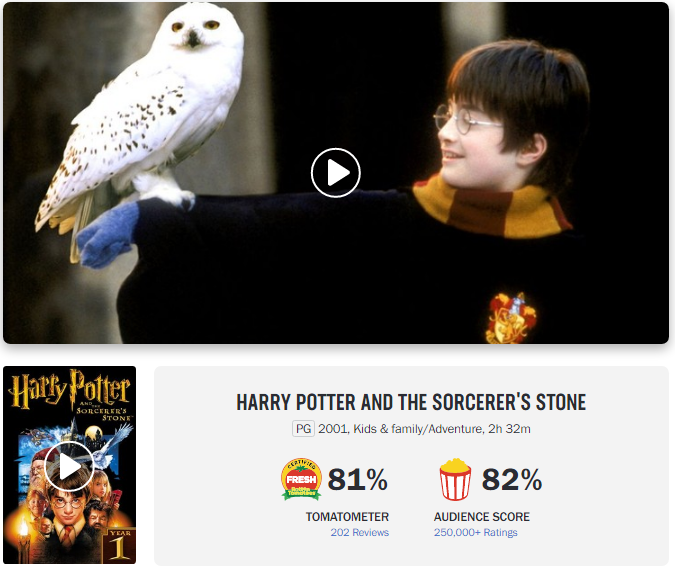Click the 81% Tomatometer score
Image resolution: width=675 pixels, height=567 pixels.
click(357, 479)
